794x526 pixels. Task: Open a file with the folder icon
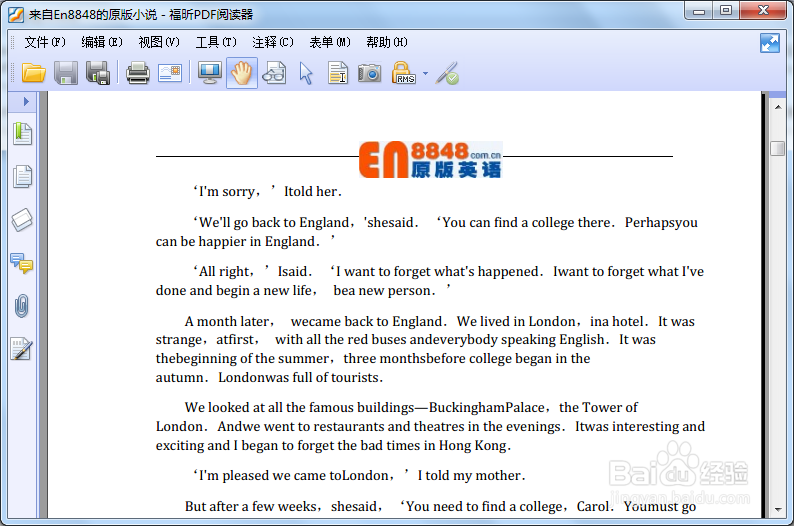[x=34, y=73]
